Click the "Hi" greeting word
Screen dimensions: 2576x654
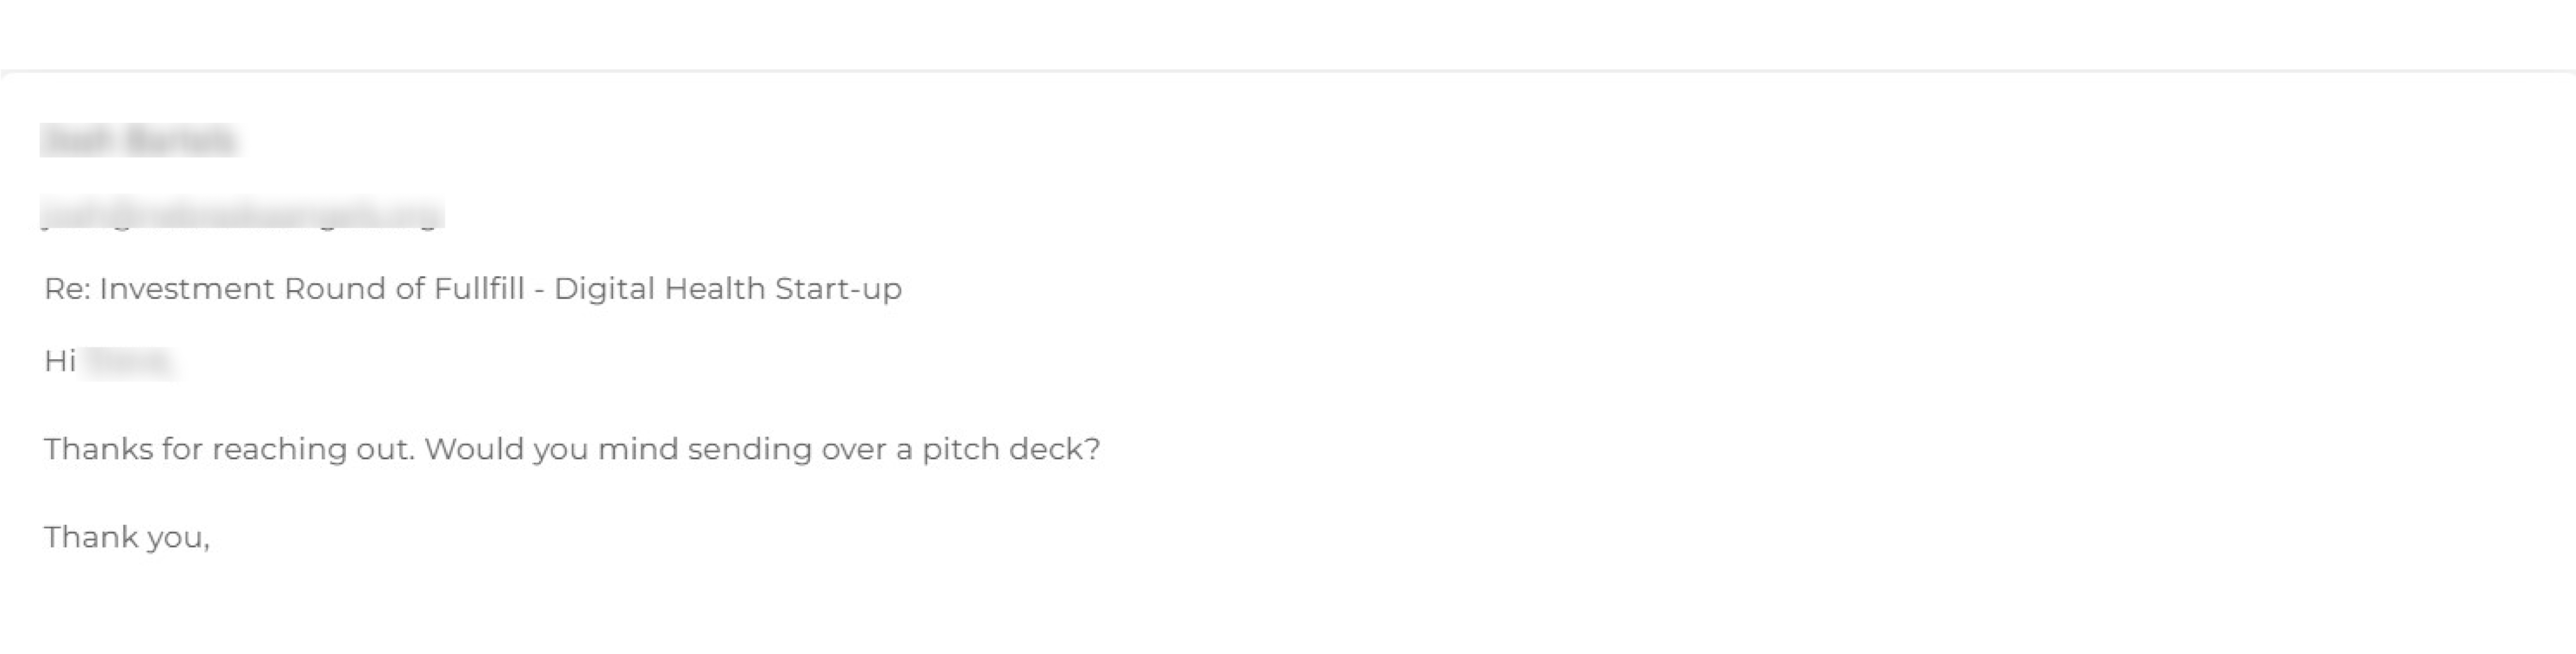coord(59,361)
